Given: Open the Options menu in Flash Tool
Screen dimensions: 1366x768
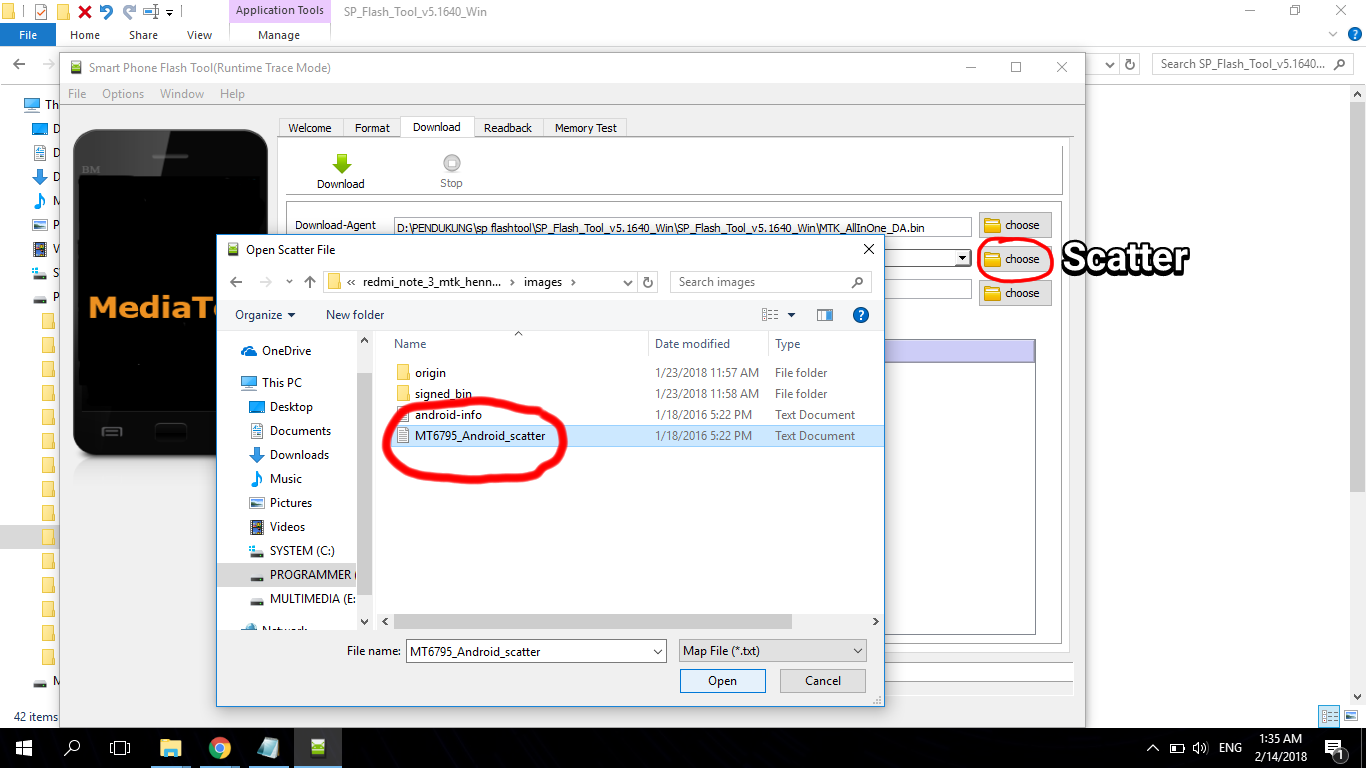Looking at the screenshot, I should point(123,94).
